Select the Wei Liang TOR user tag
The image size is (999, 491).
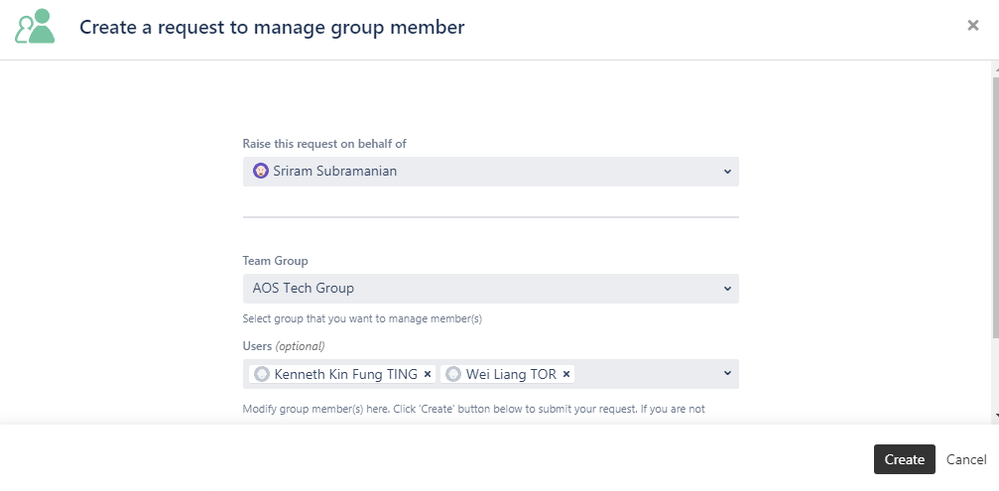[x=507, y=374]
